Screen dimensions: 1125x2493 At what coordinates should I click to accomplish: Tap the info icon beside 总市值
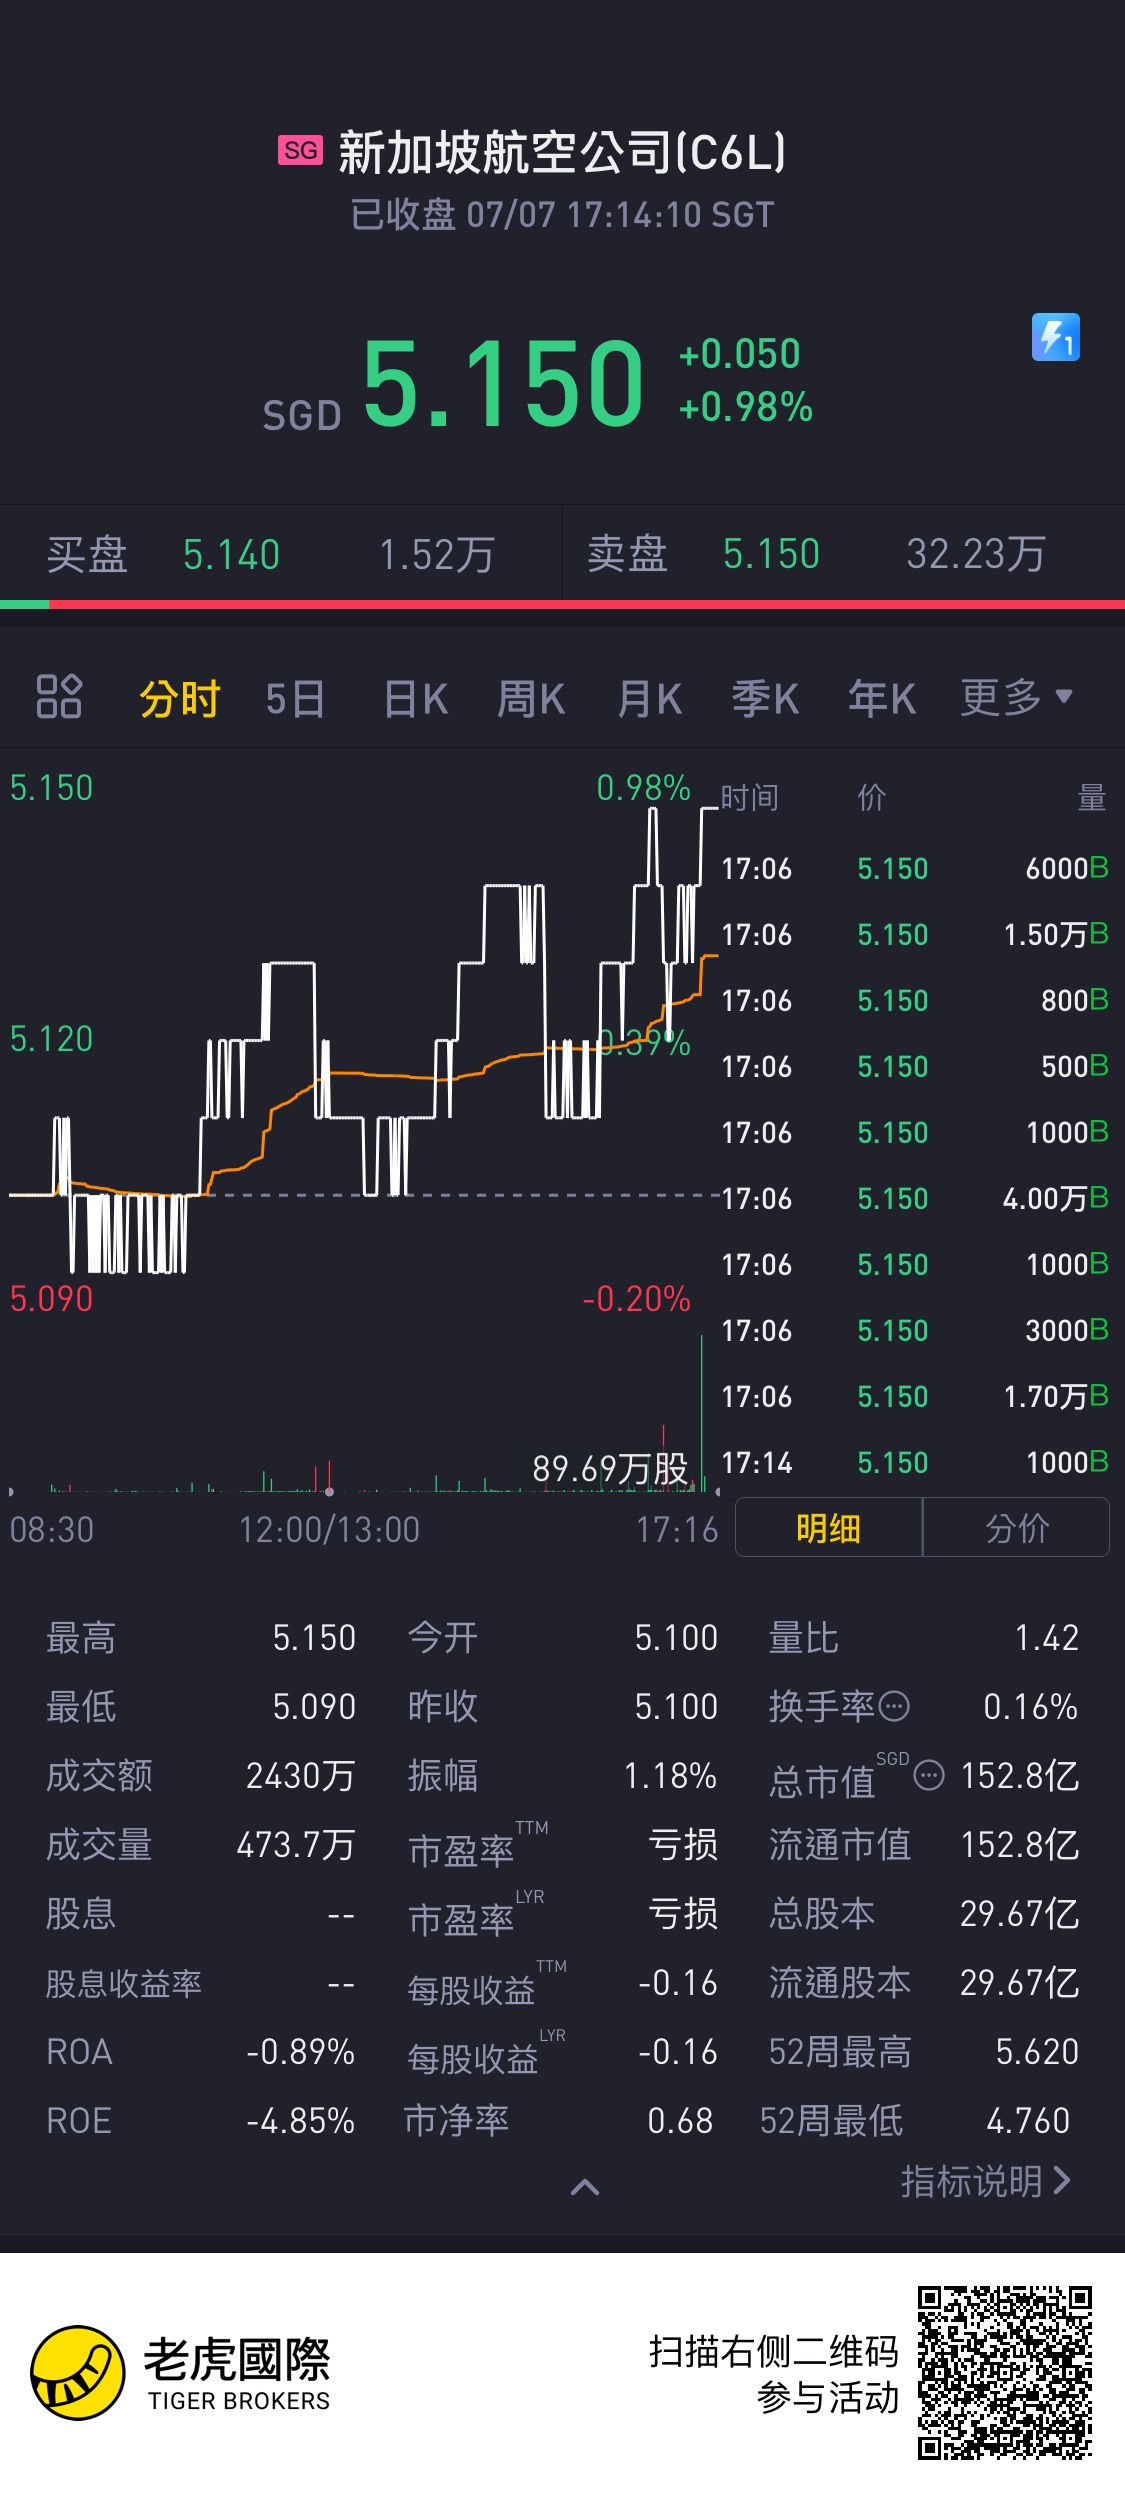click(929, 1775)
